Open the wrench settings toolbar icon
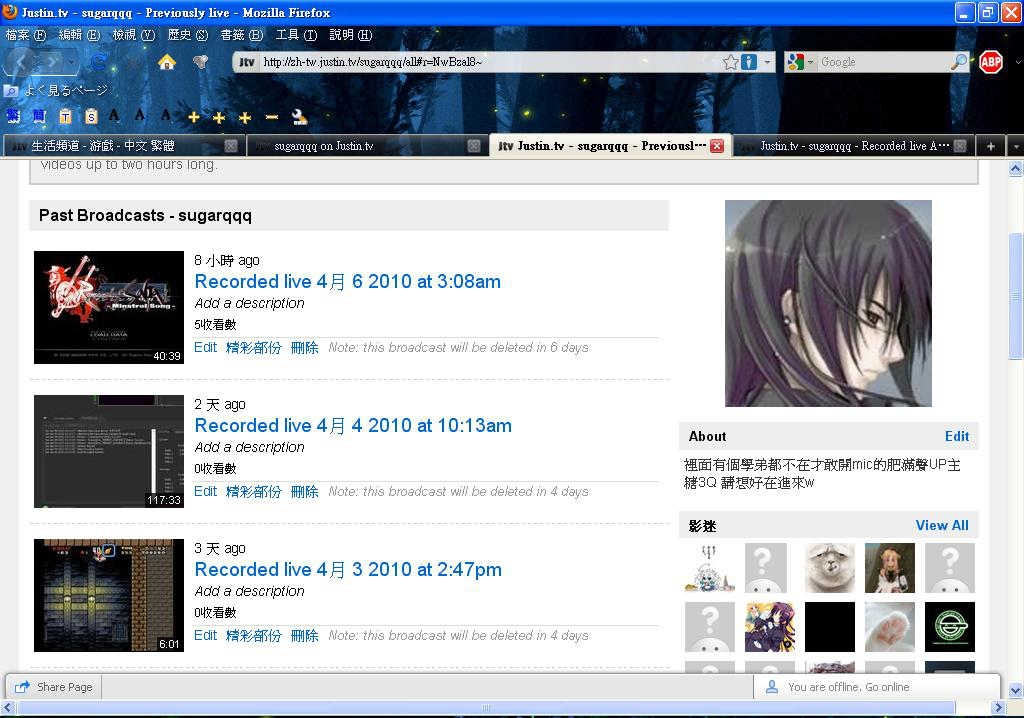This screenshot has width=1024, height=718. click(x=299, y=117)
